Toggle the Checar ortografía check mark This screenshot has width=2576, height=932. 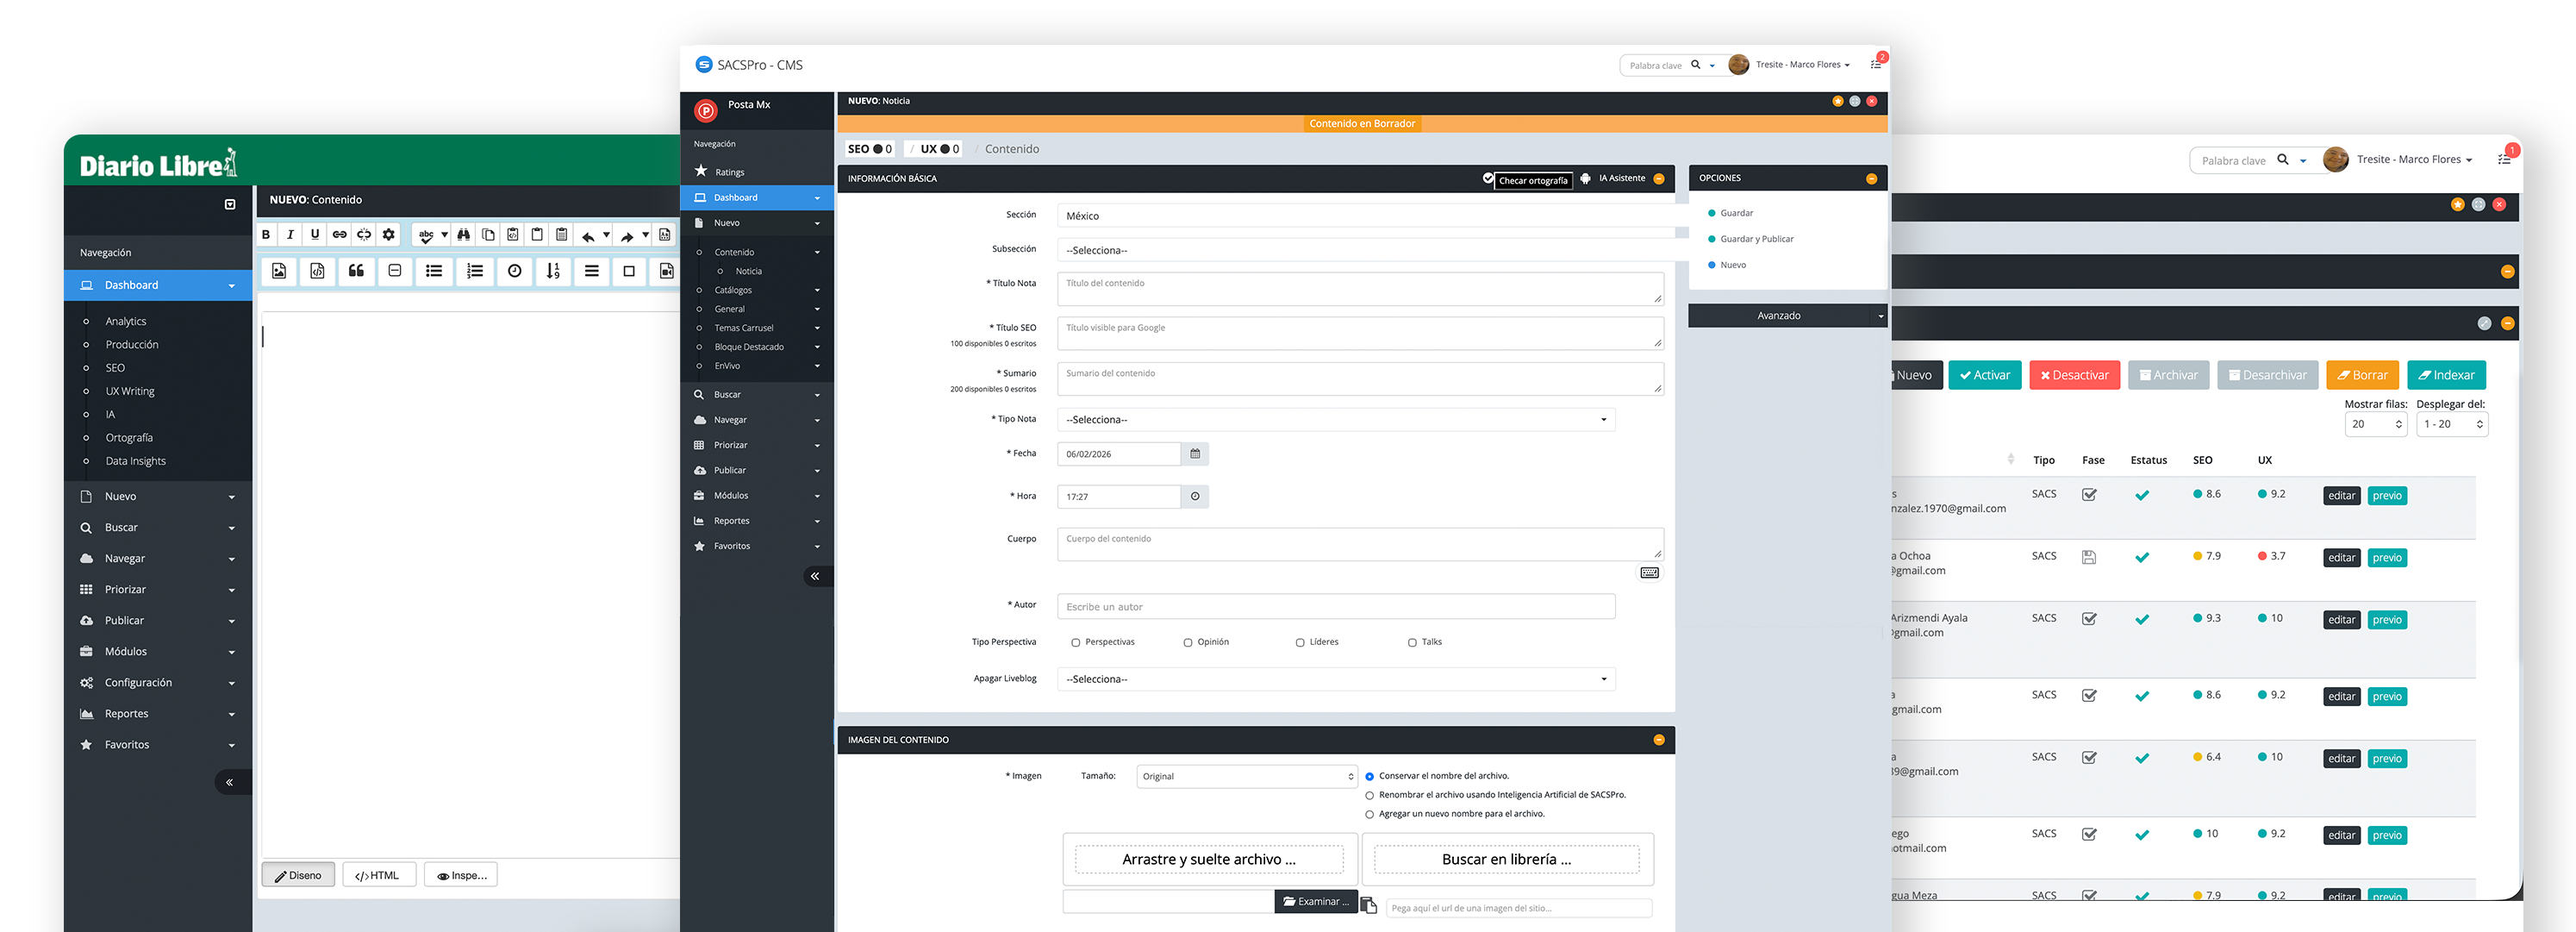tap(1488, 178)
